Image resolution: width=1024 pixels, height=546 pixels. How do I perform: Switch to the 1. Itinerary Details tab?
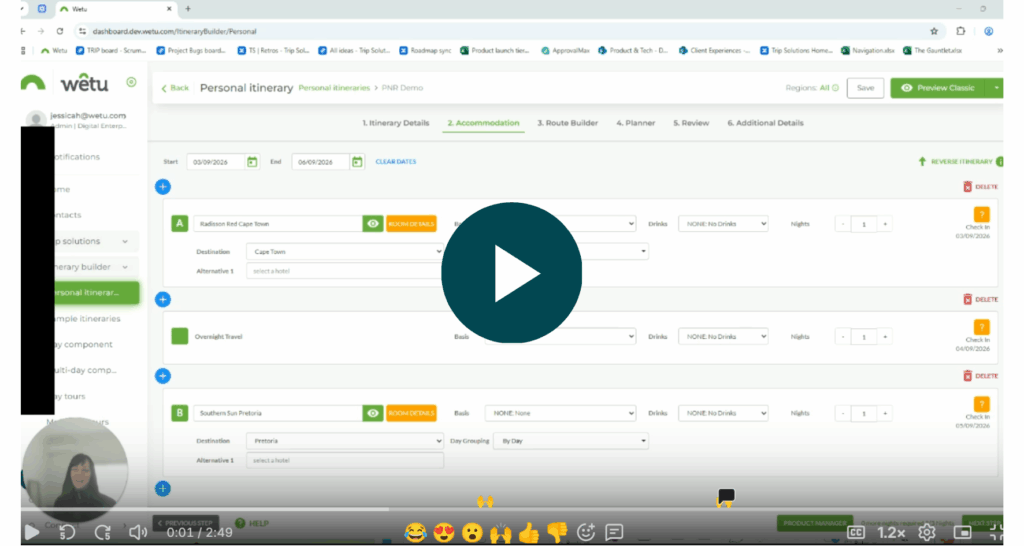pyautogui.click(x=396, y=123)
